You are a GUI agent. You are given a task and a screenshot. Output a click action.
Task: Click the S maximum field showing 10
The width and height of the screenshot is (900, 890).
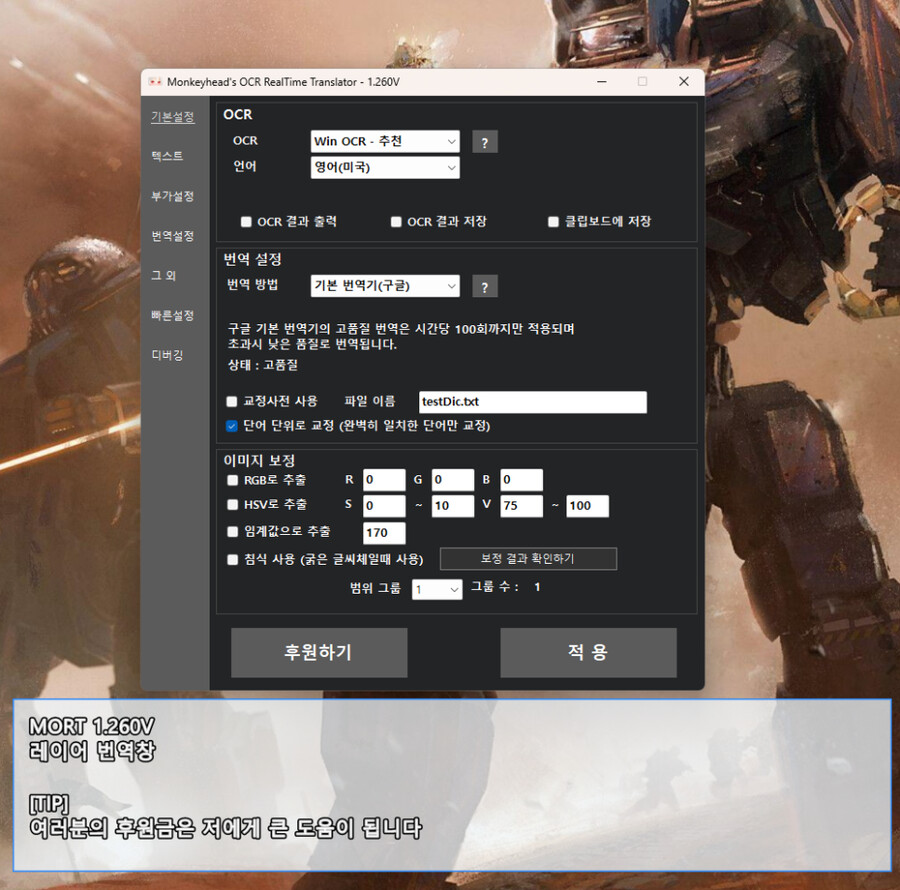tap(453, 506)
